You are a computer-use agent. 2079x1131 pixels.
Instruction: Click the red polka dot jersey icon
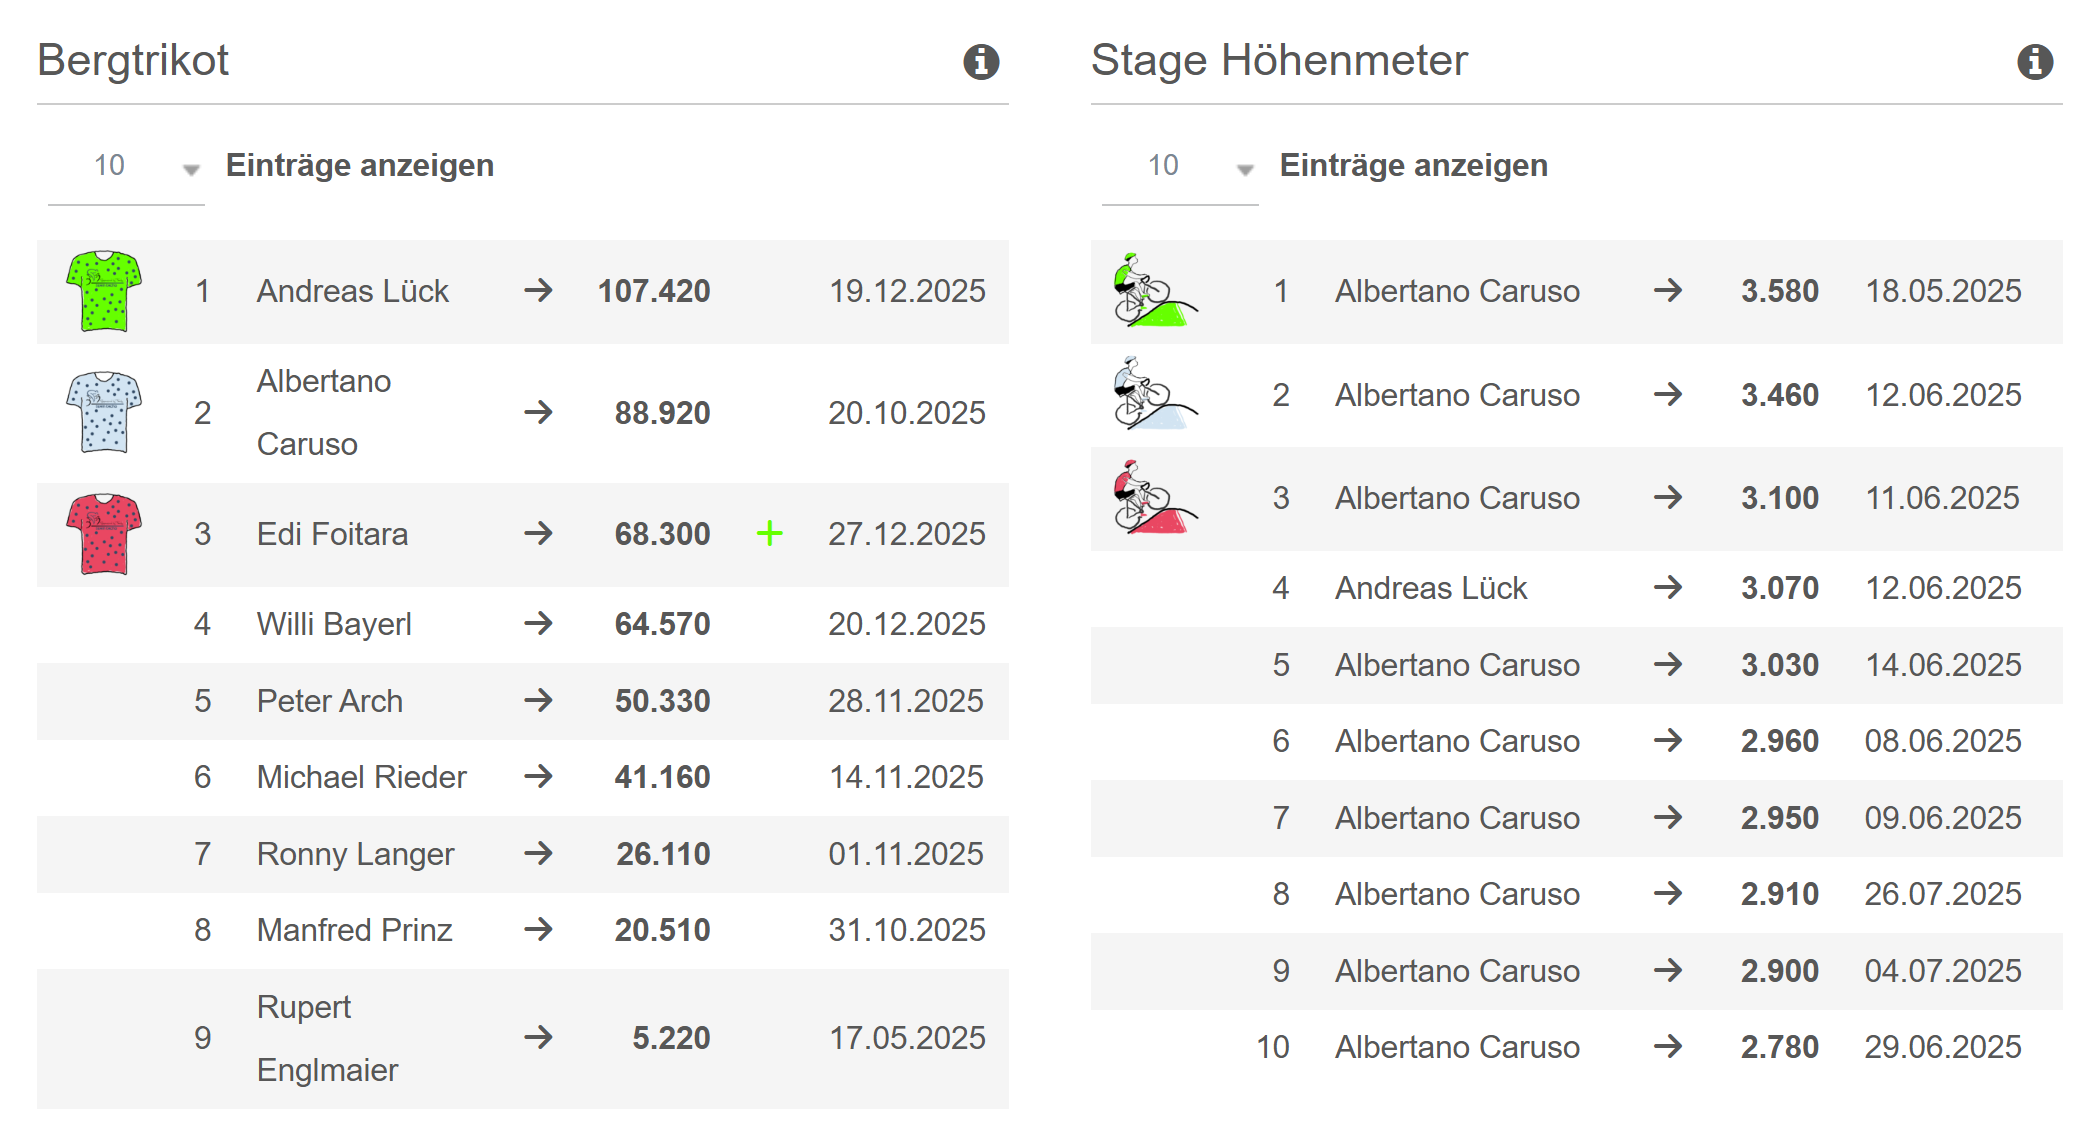104,534
